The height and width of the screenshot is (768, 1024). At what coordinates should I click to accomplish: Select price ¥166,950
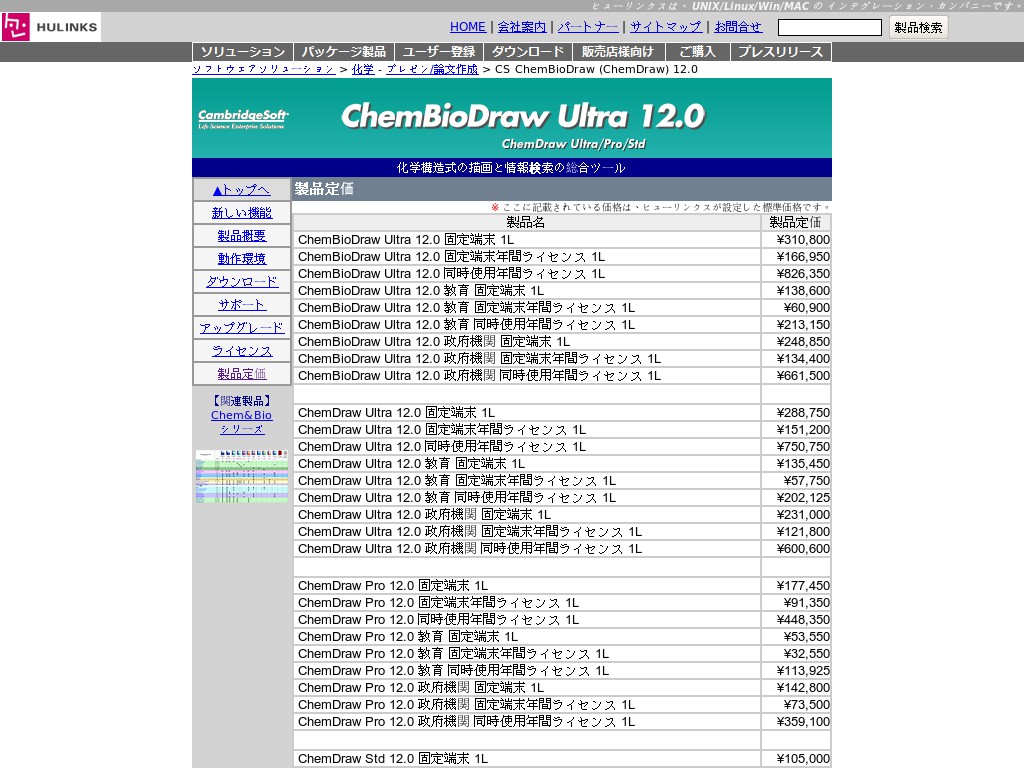tap(803, 257)
